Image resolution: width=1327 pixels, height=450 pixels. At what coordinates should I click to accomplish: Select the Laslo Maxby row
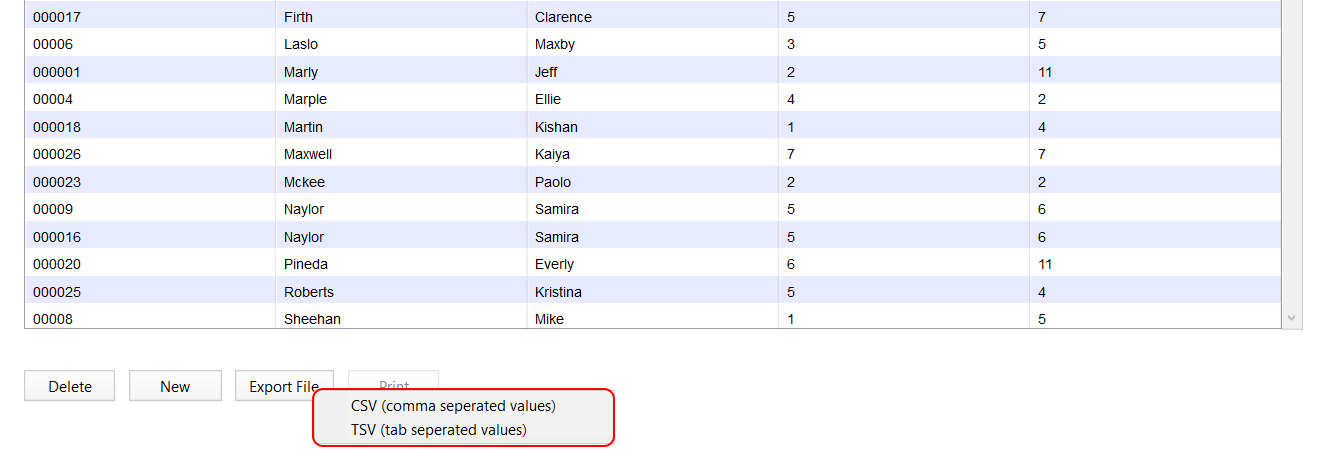pyautogui.click(x=653, y=44)
